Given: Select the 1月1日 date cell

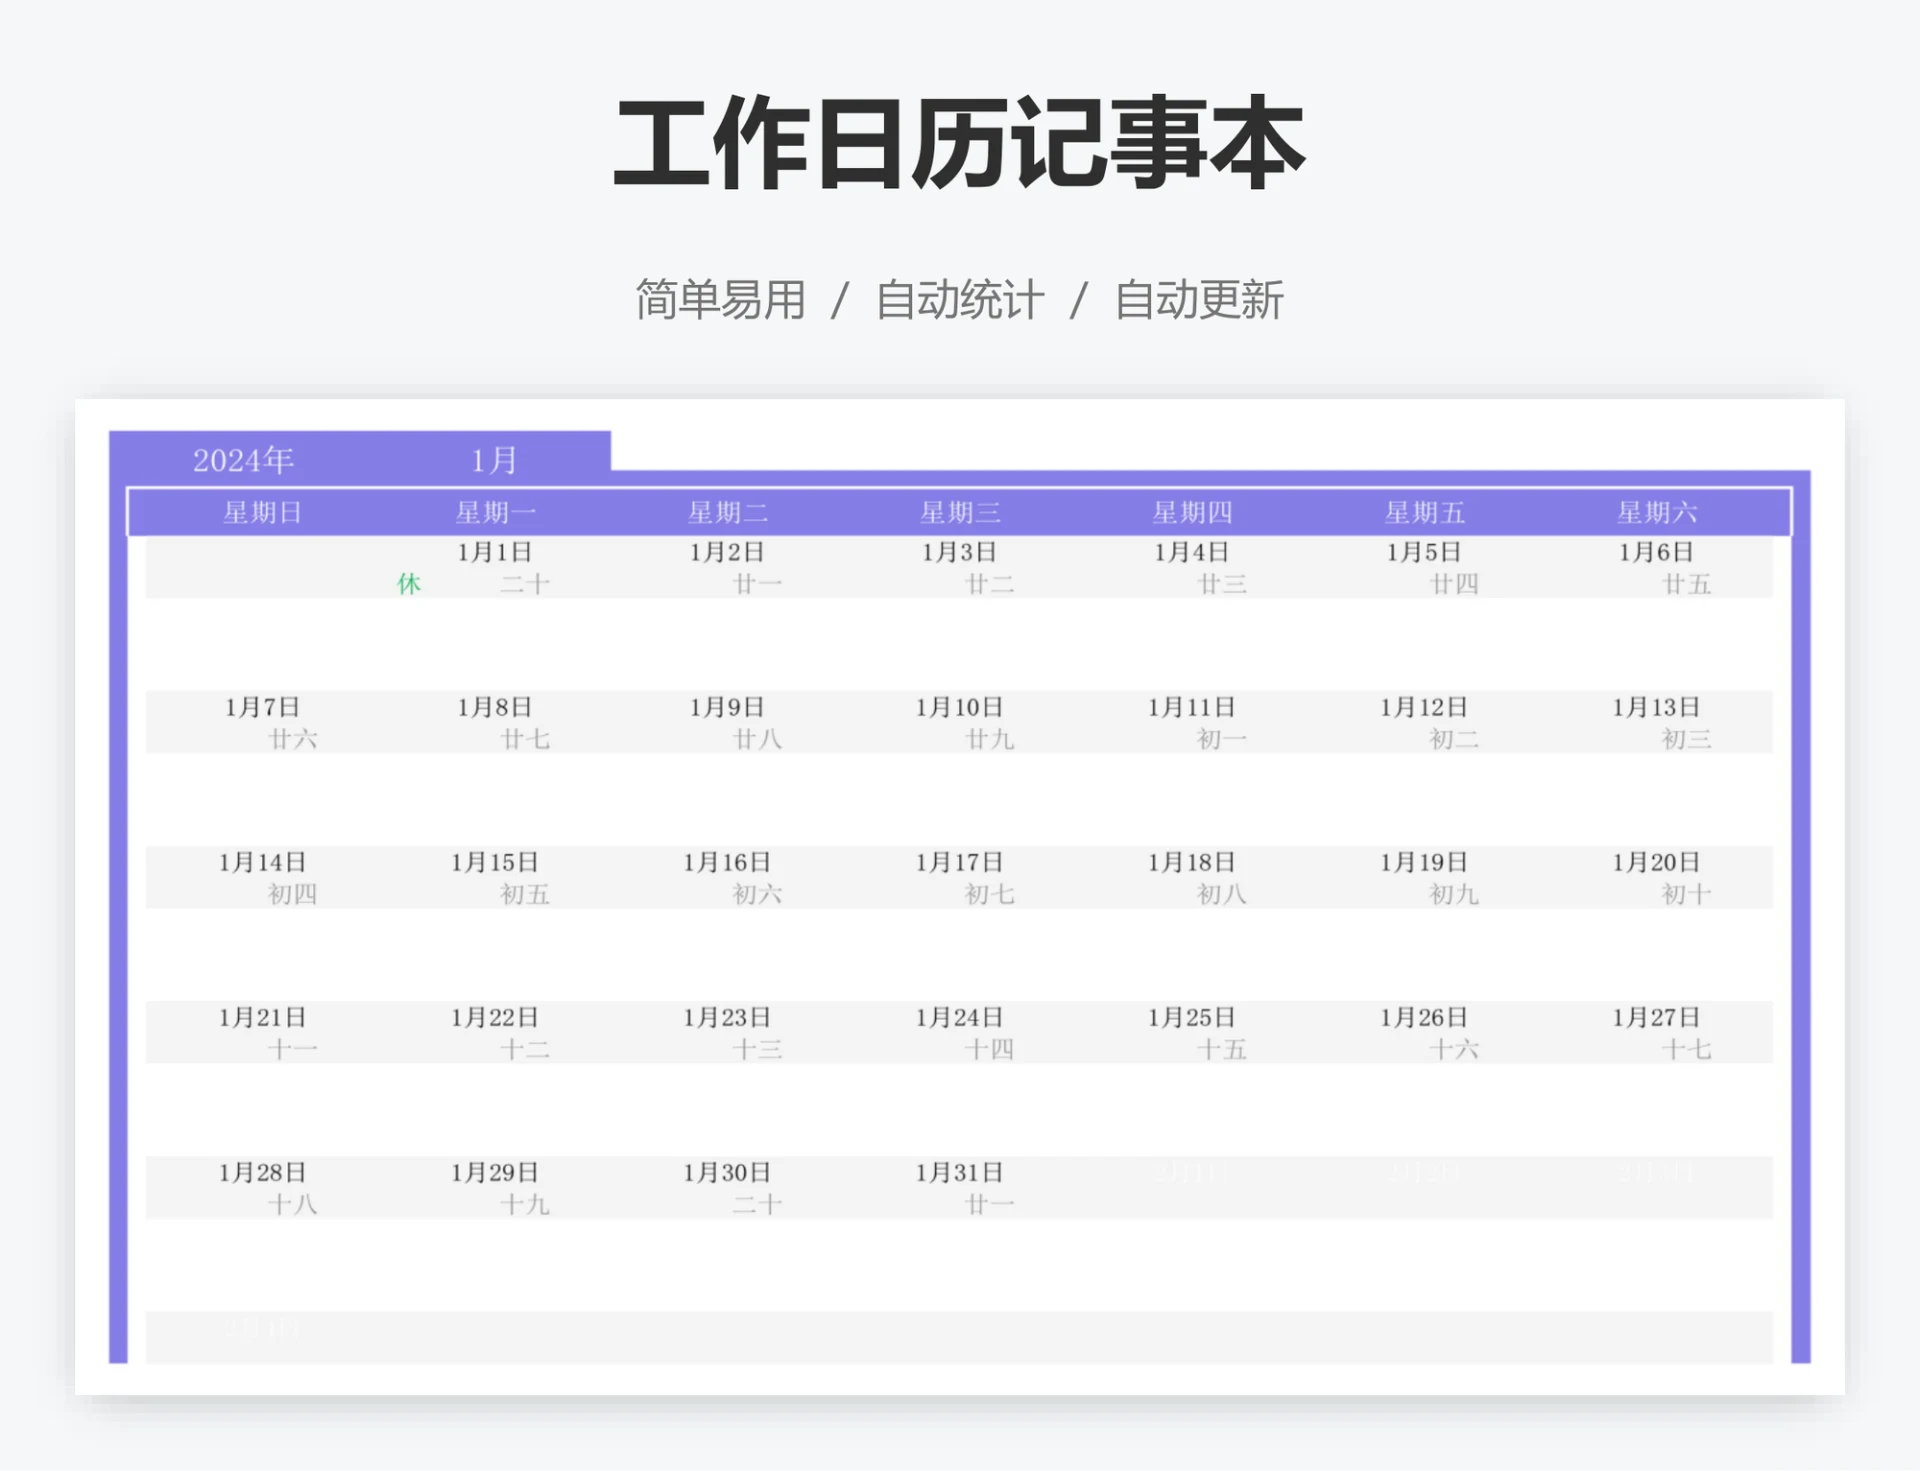Looking at the screenshot, I should click(495, 552).
